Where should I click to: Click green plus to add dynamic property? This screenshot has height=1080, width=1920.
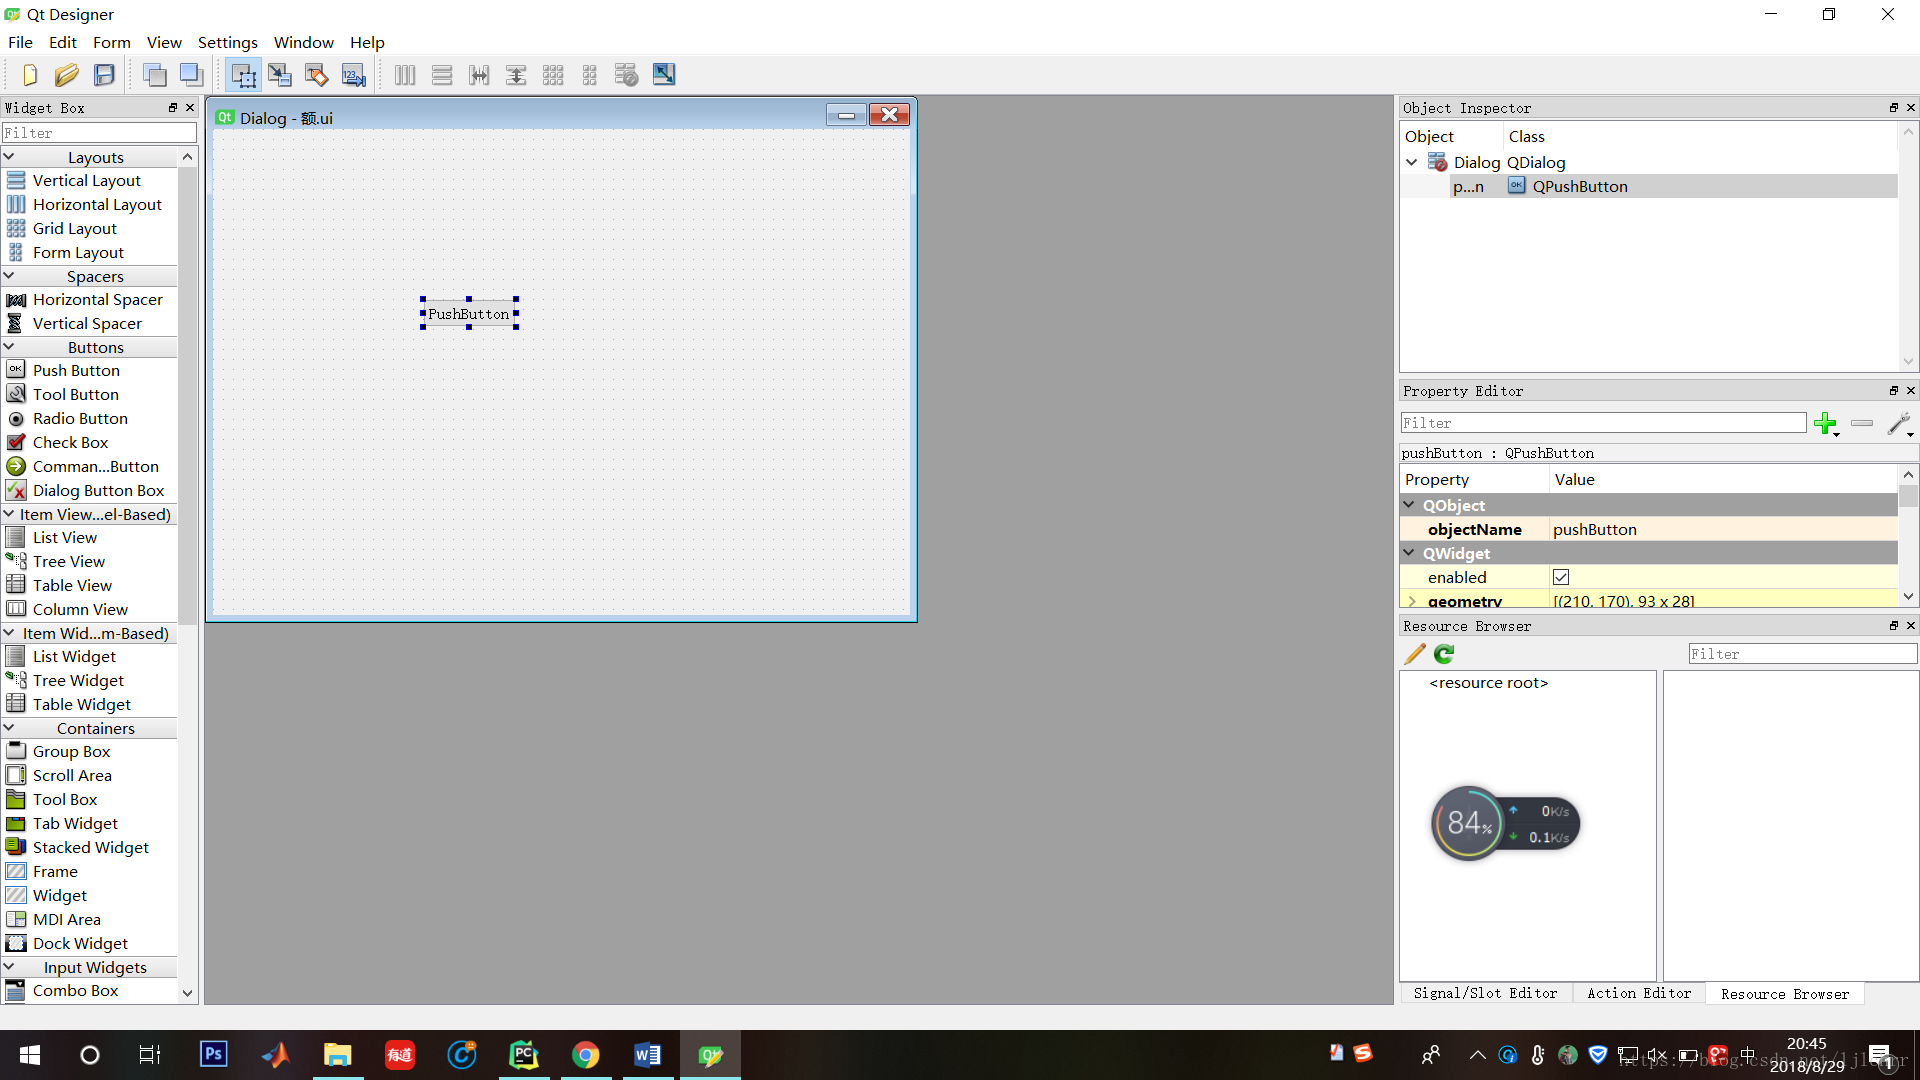(x=1825, y=424)
